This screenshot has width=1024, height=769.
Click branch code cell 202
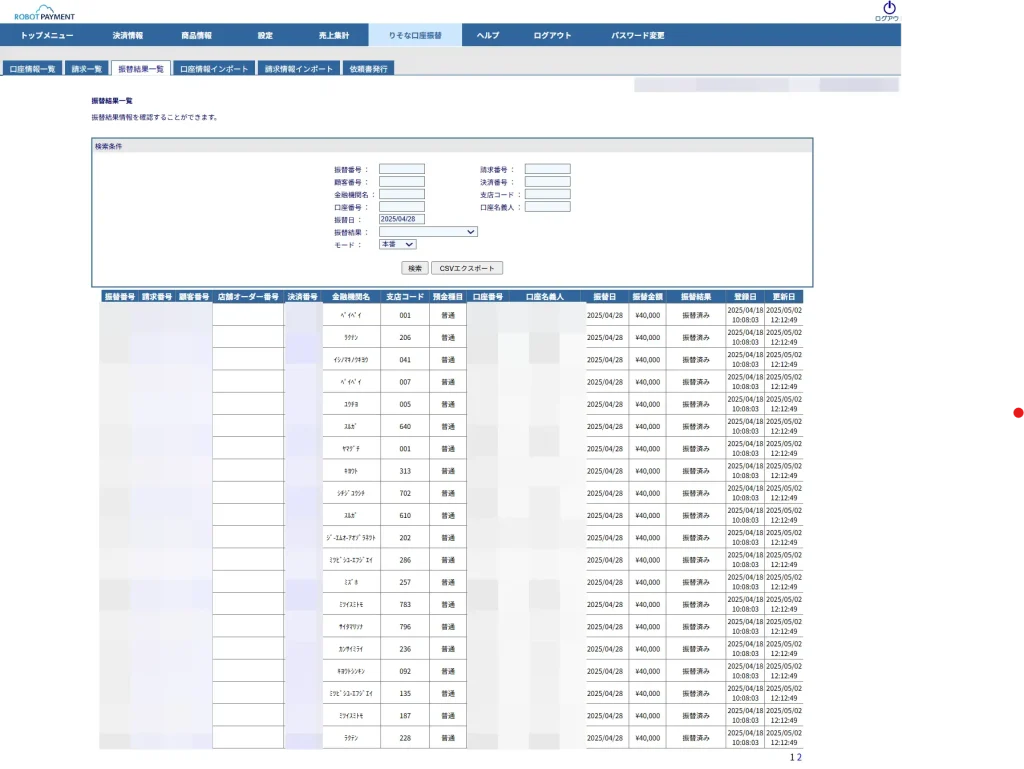406,538
